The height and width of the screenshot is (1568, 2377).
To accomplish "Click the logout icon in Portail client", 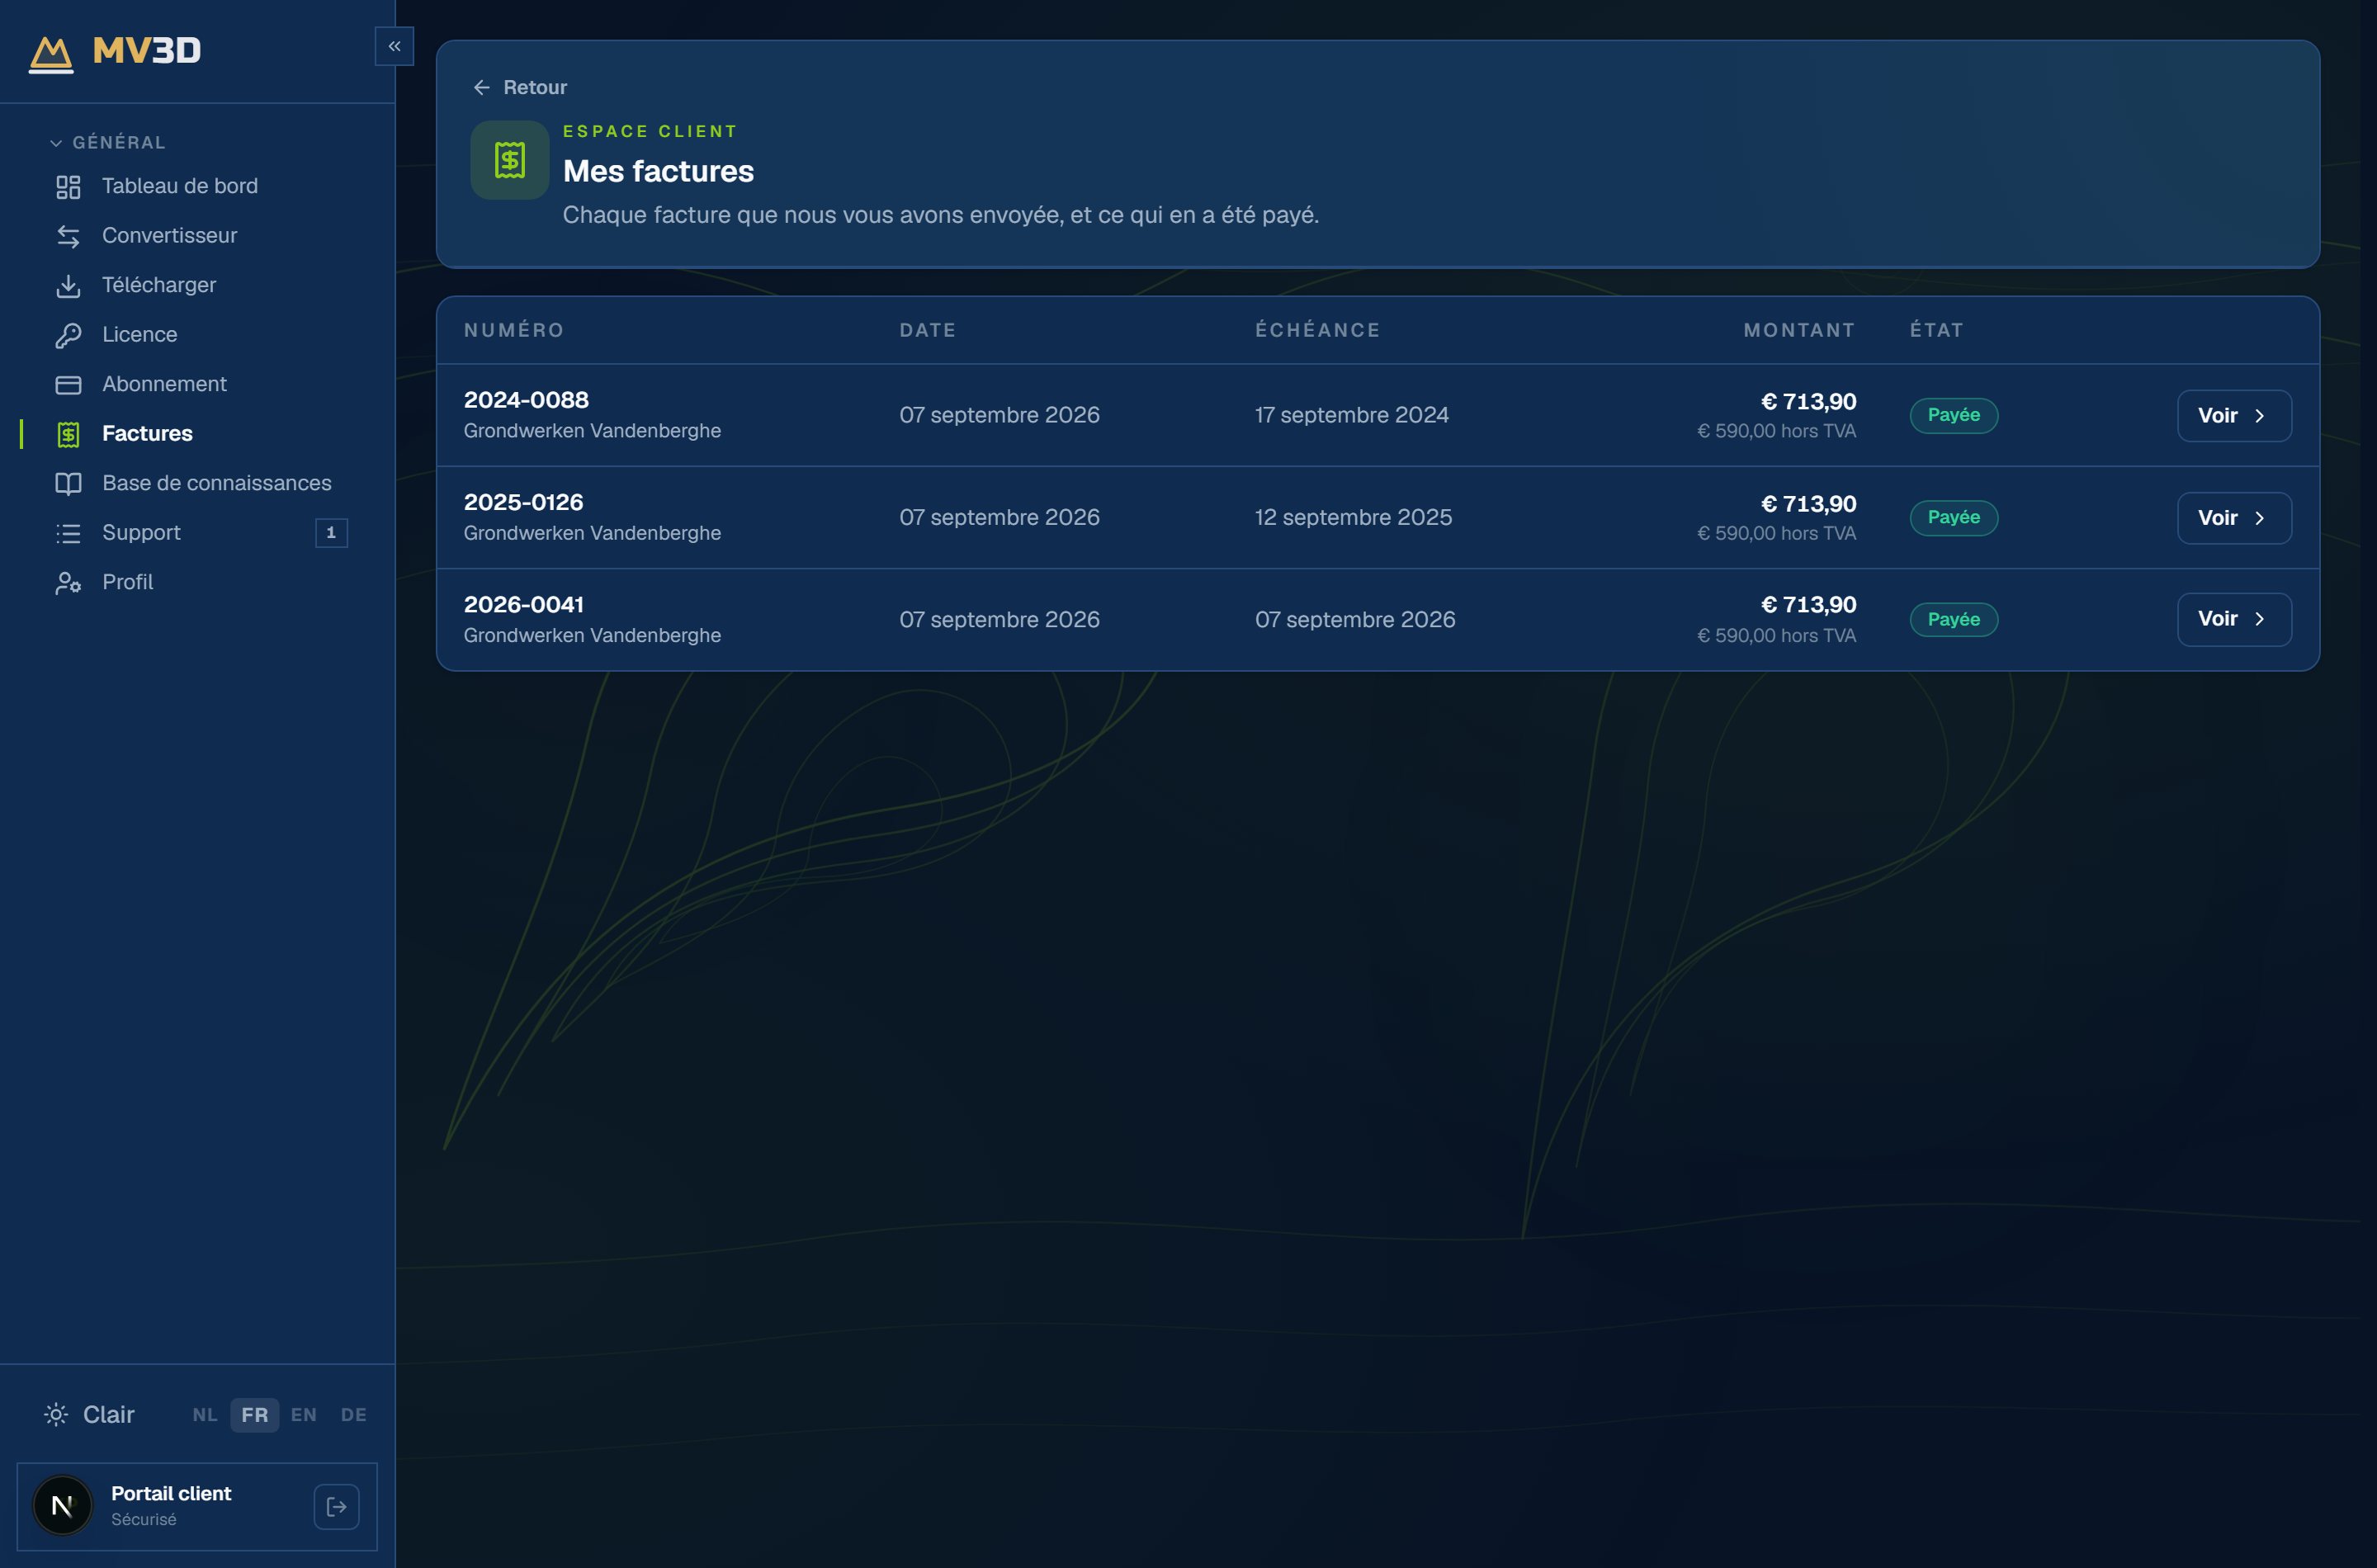I will point(336,1506).
